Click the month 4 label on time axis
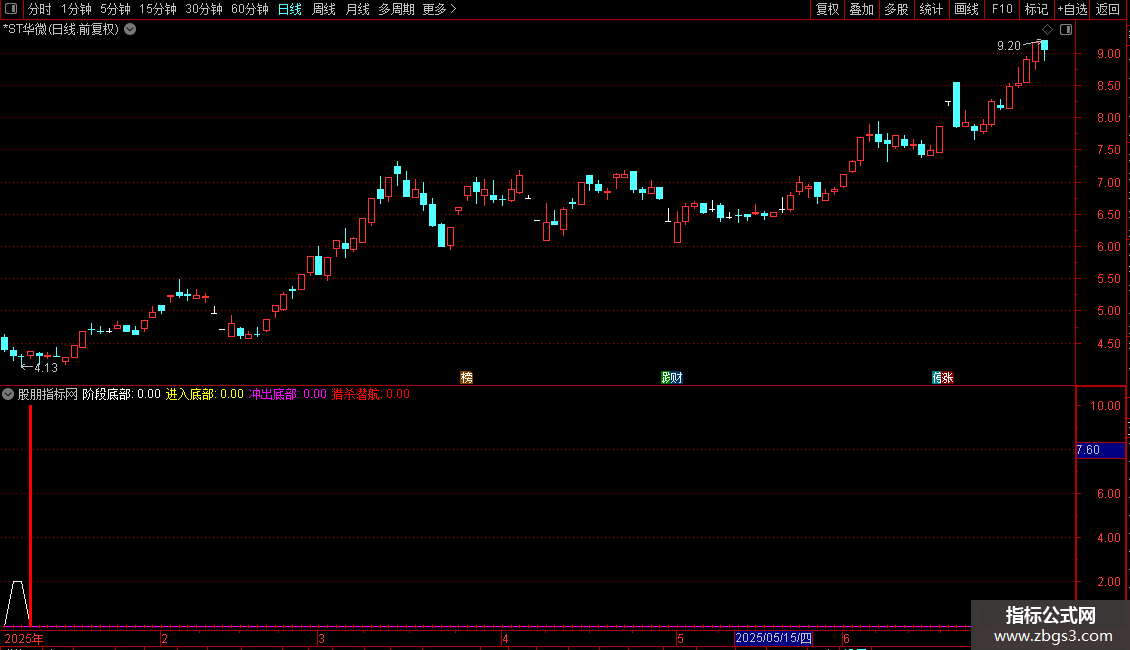 [x=505, y=638]
